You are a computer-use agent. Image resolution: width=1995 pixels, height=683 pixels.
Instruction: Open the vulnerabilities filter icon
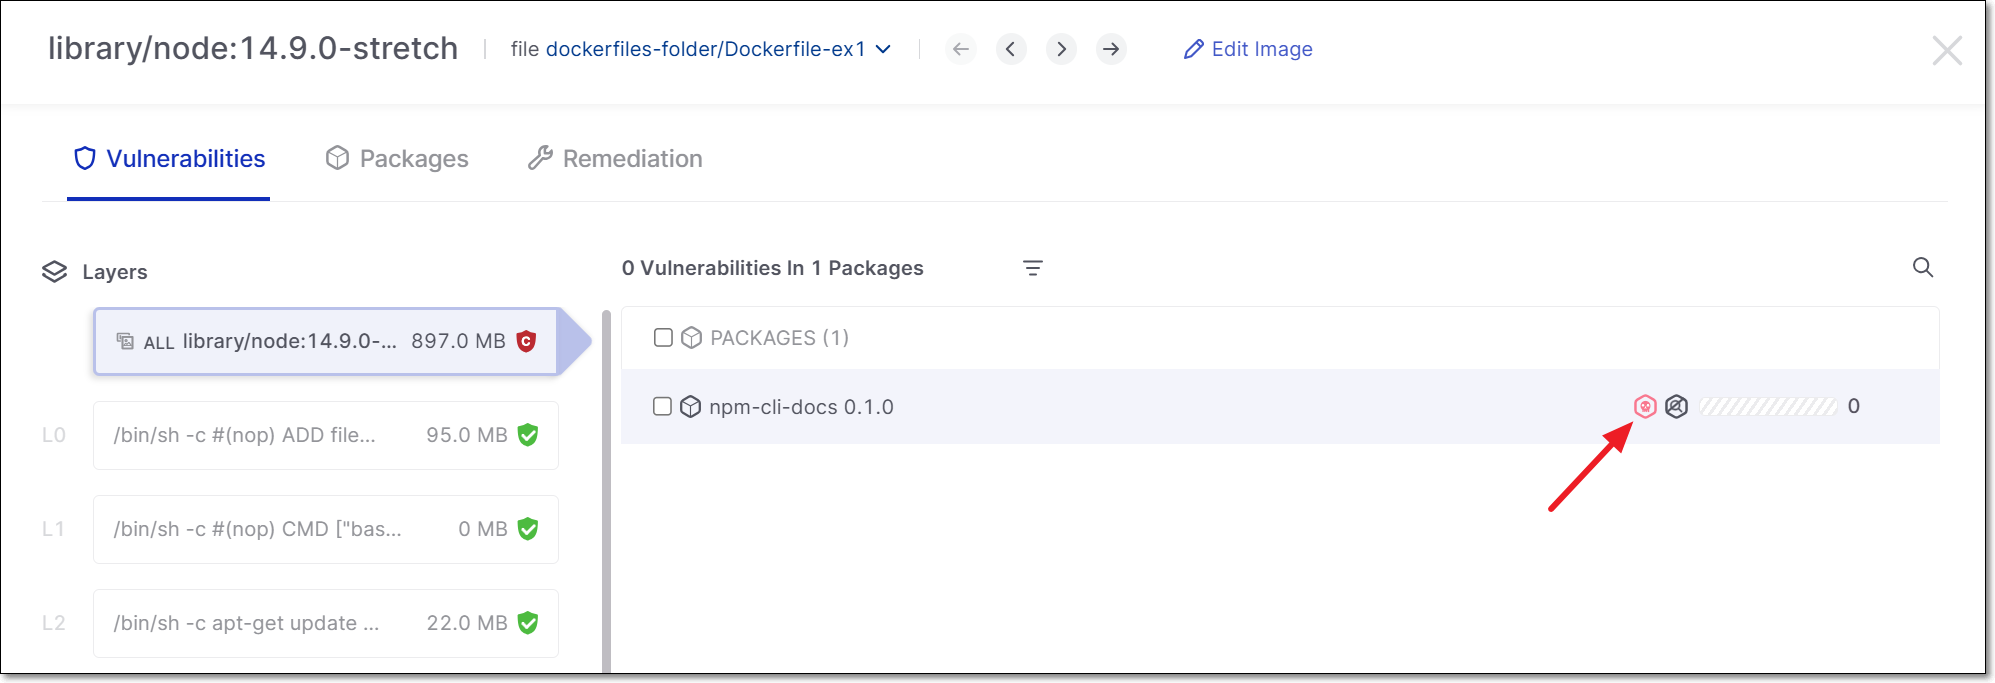coord(1033,268)
